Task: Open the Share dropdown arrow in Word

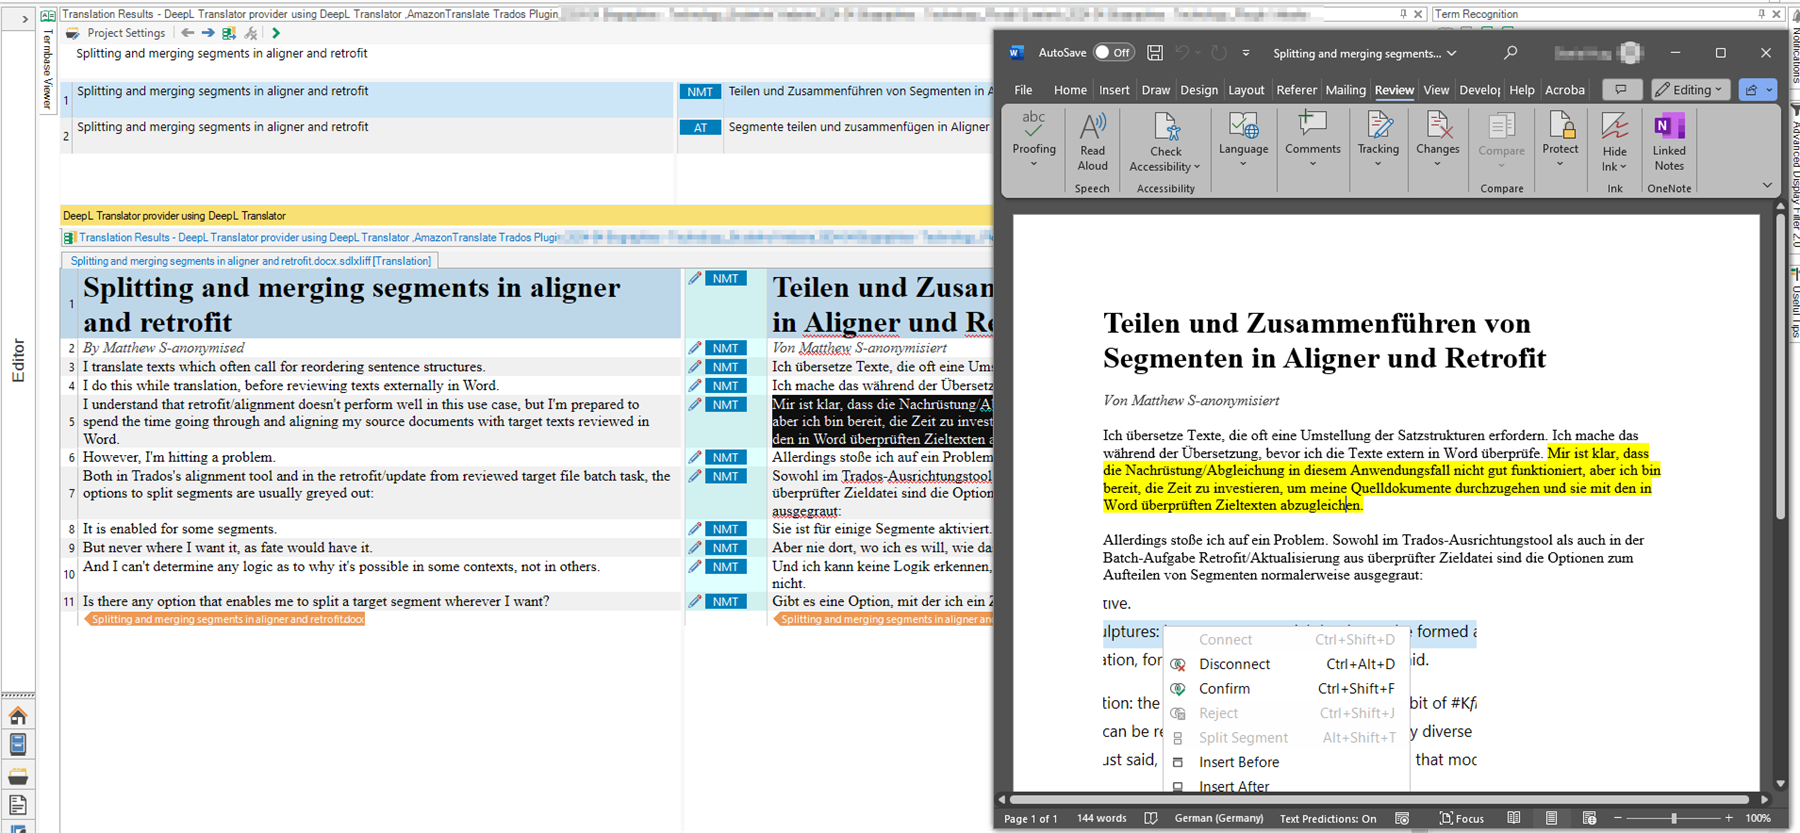Action: pos(1769,90)
